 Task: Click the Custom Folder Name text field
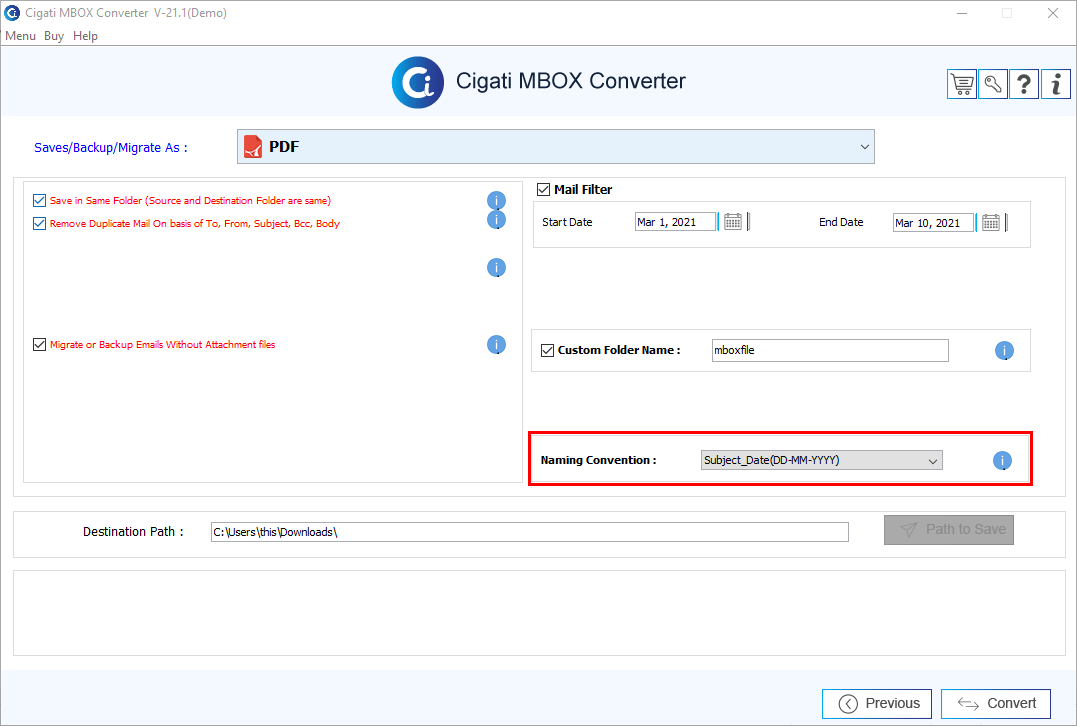(830, 350)
